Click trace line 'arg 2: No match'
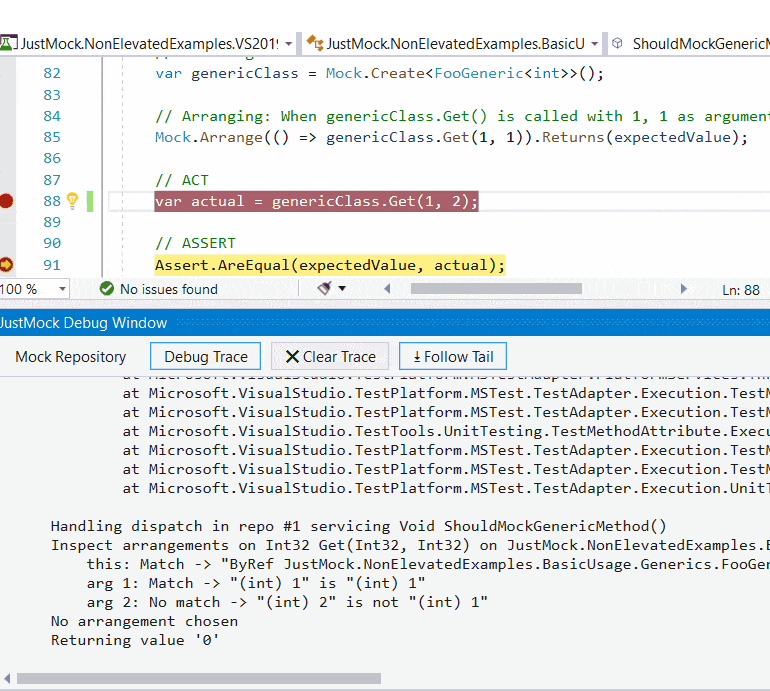The image size is (770, 691). point(287,603)
